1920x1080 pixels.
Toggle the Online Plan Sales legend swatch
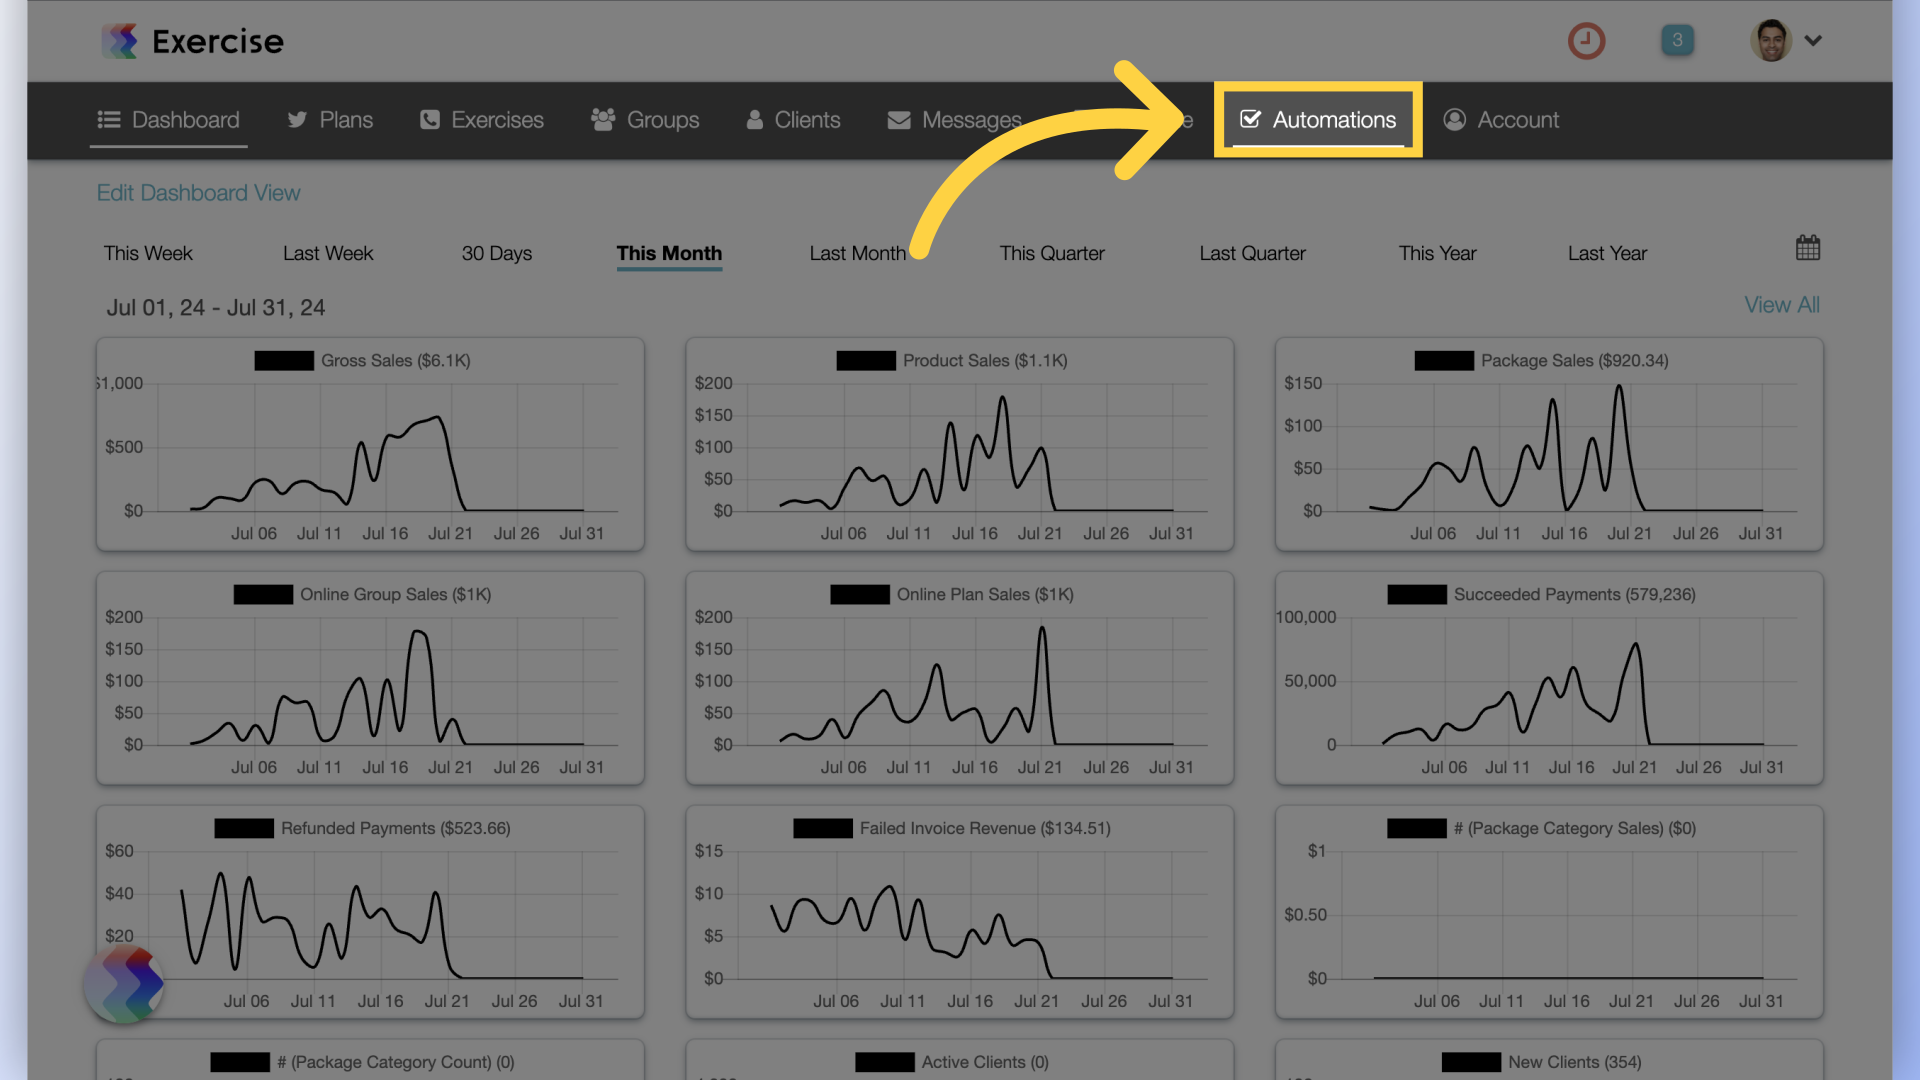pos(860,595)
